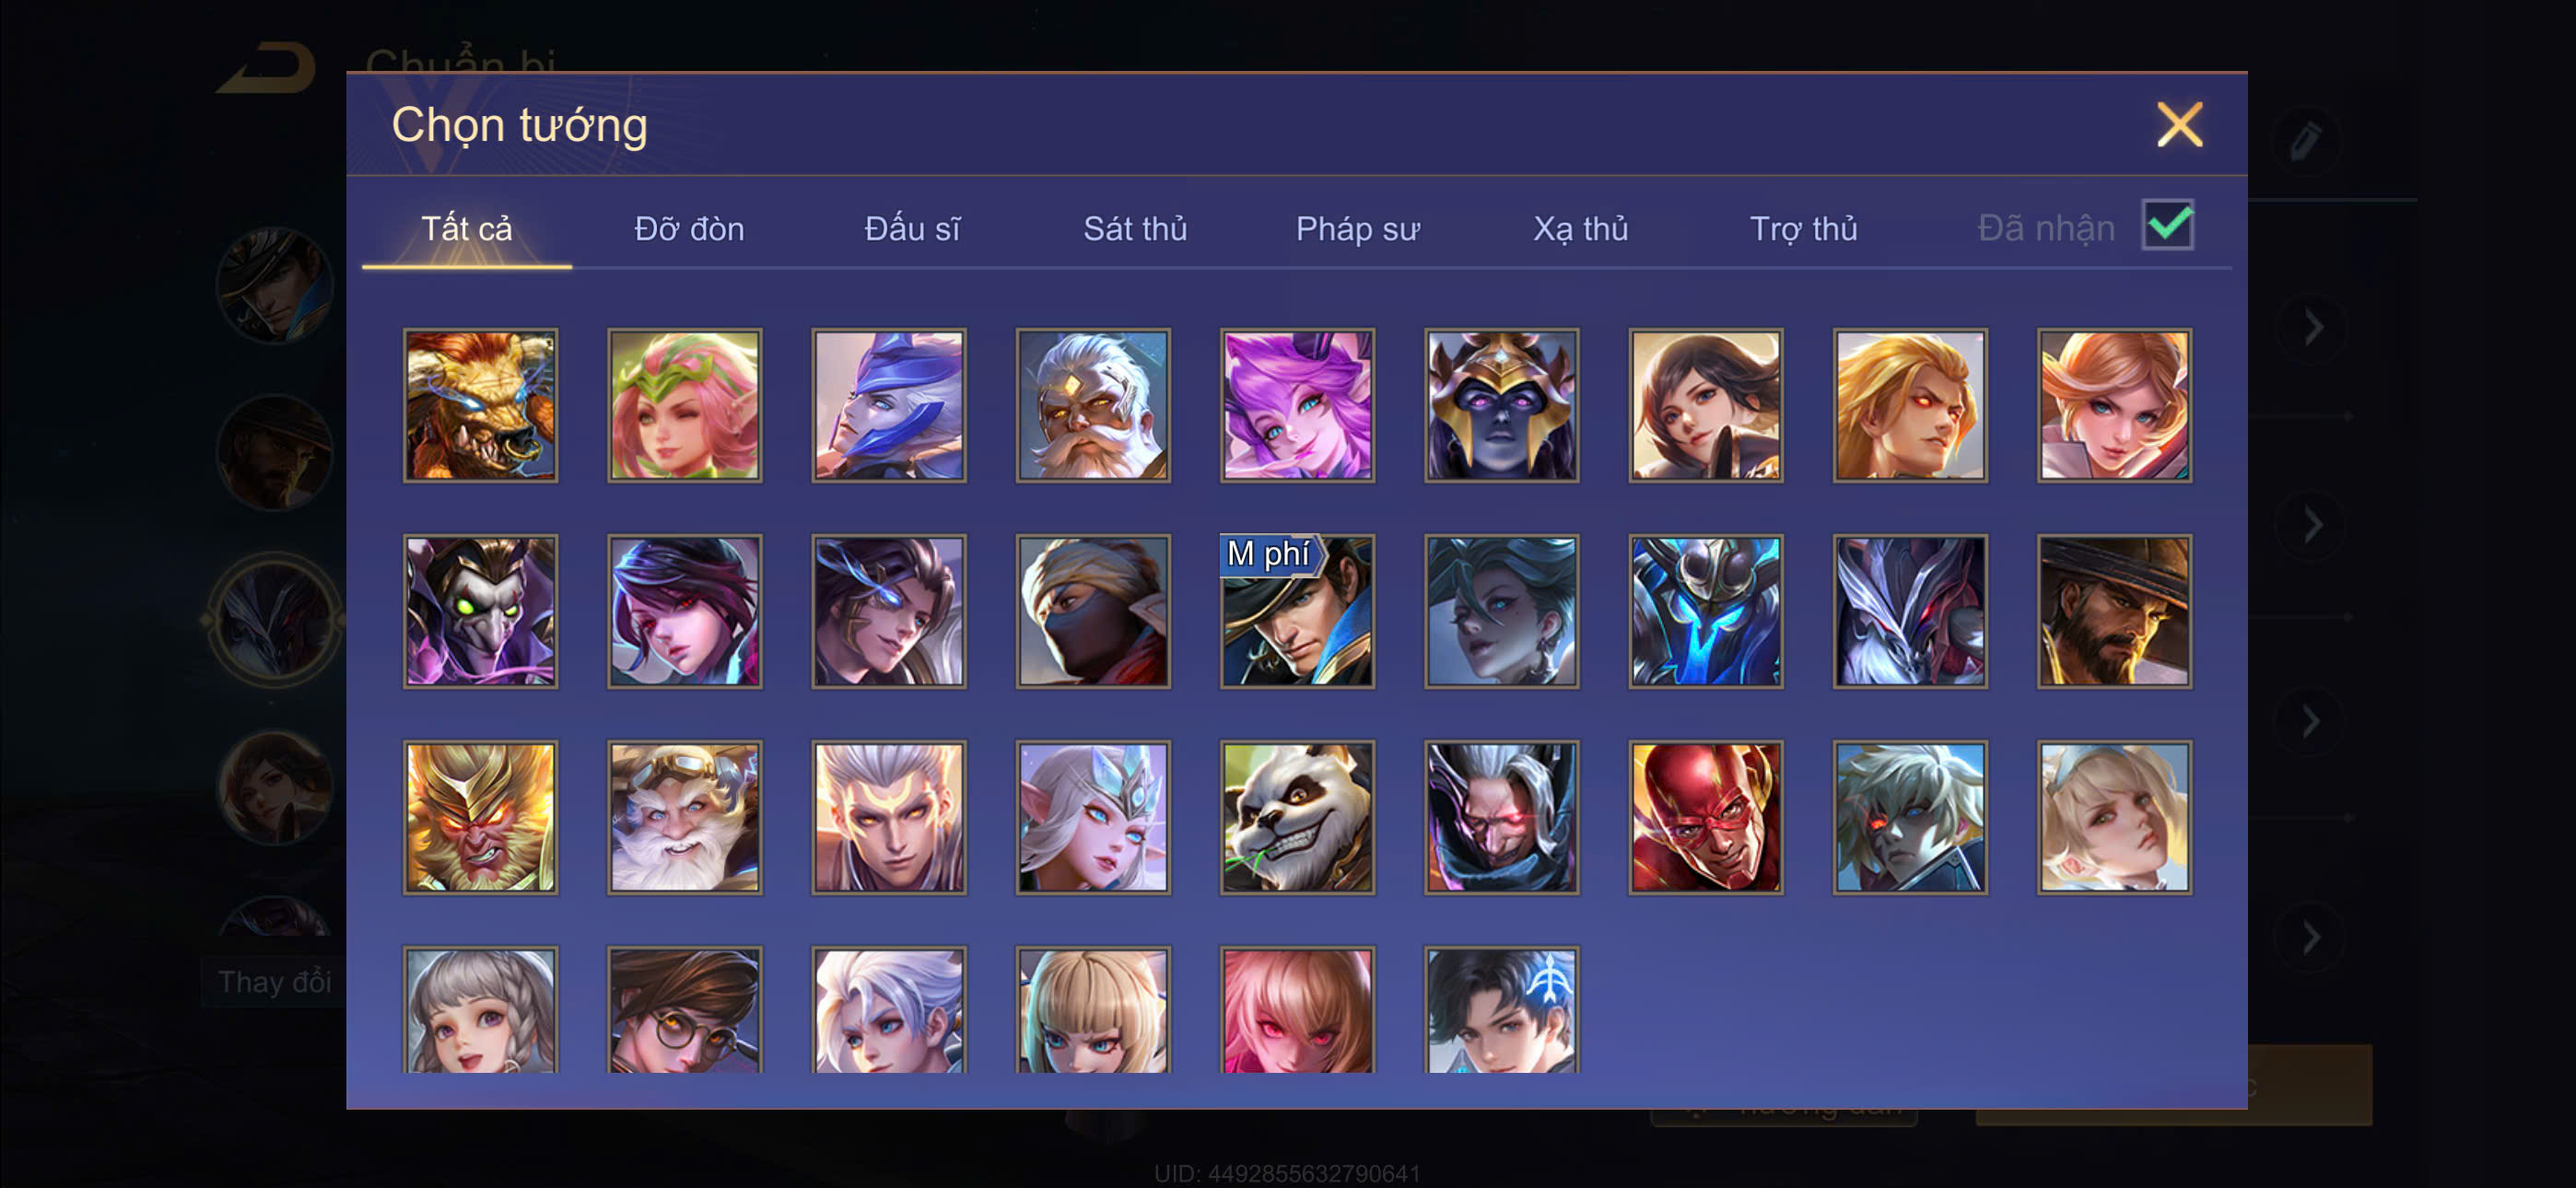Screen dimensions: 2576x1188
Task: Select the Đấu sĩ tab
Action: tap(912, 229)
